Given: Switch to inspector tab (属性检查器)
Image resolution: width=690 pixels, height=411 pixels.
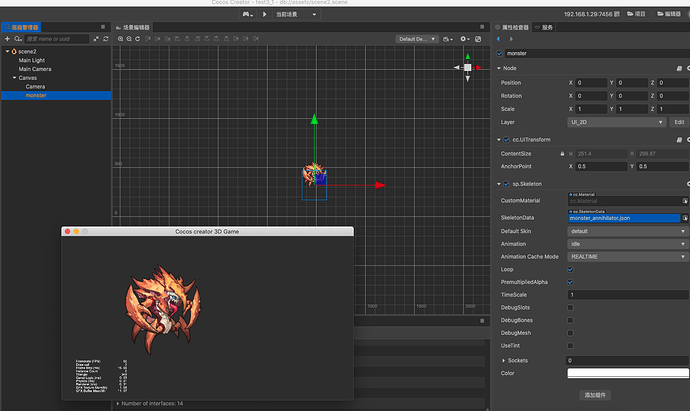Looking at the screenshot, I should (512, 27).
